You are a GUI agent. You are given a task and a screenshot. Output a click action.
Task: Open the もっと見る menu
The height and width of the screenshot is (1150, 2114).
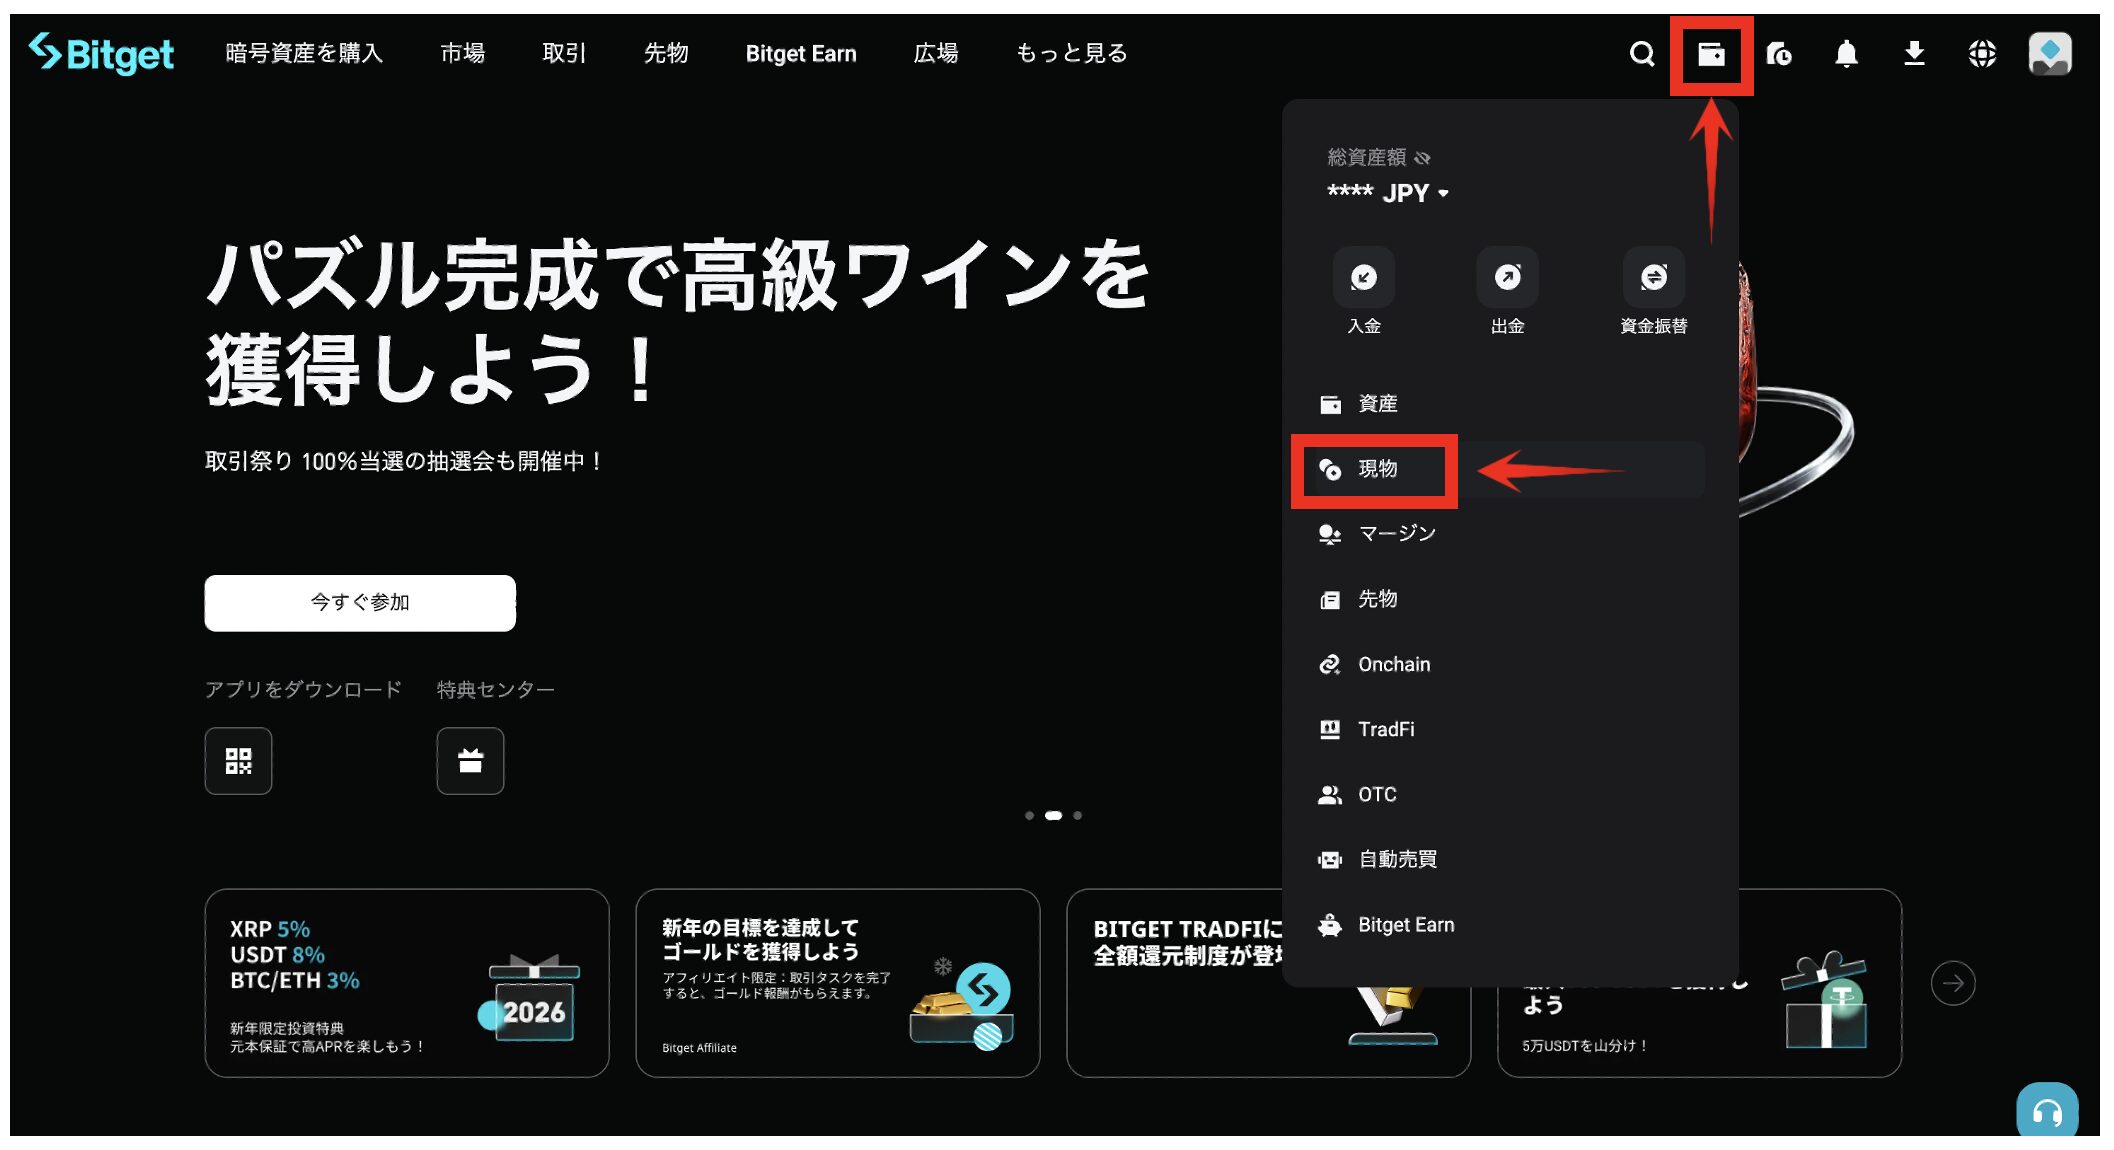tap(1071, 54)
